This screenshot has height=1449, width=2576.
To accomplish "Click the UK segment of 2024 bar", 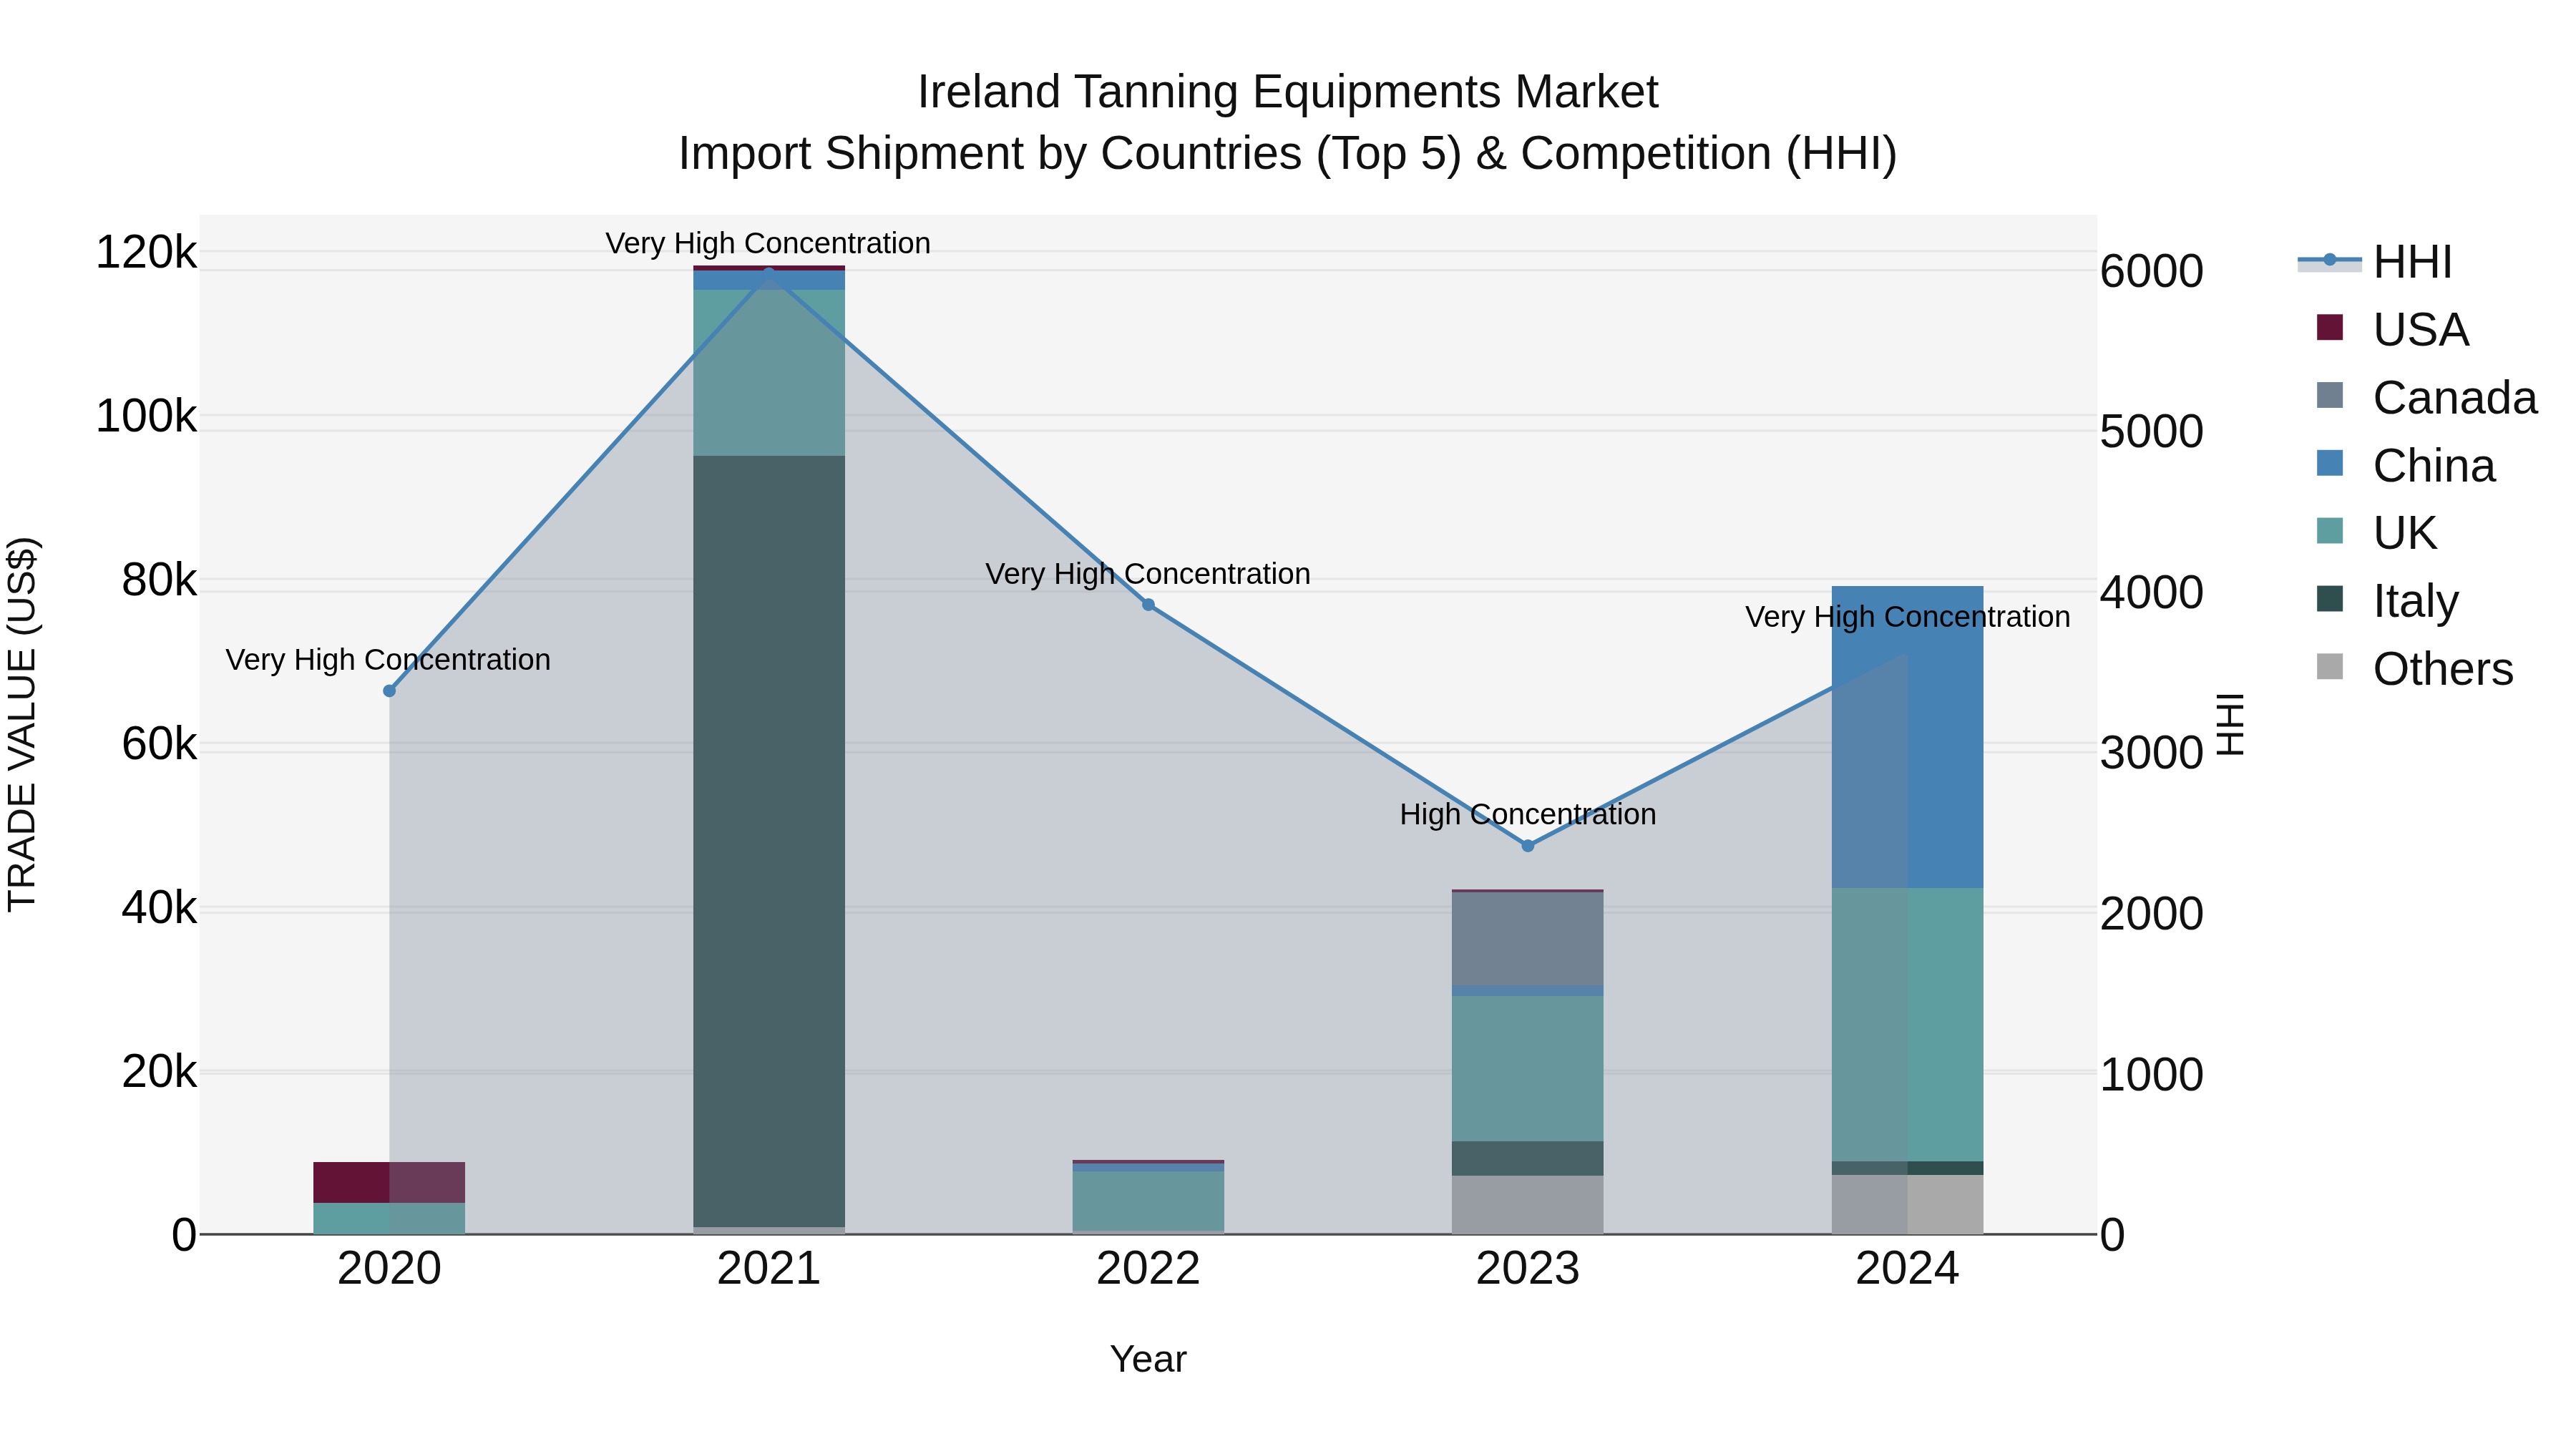I will click(1907, 1024).
